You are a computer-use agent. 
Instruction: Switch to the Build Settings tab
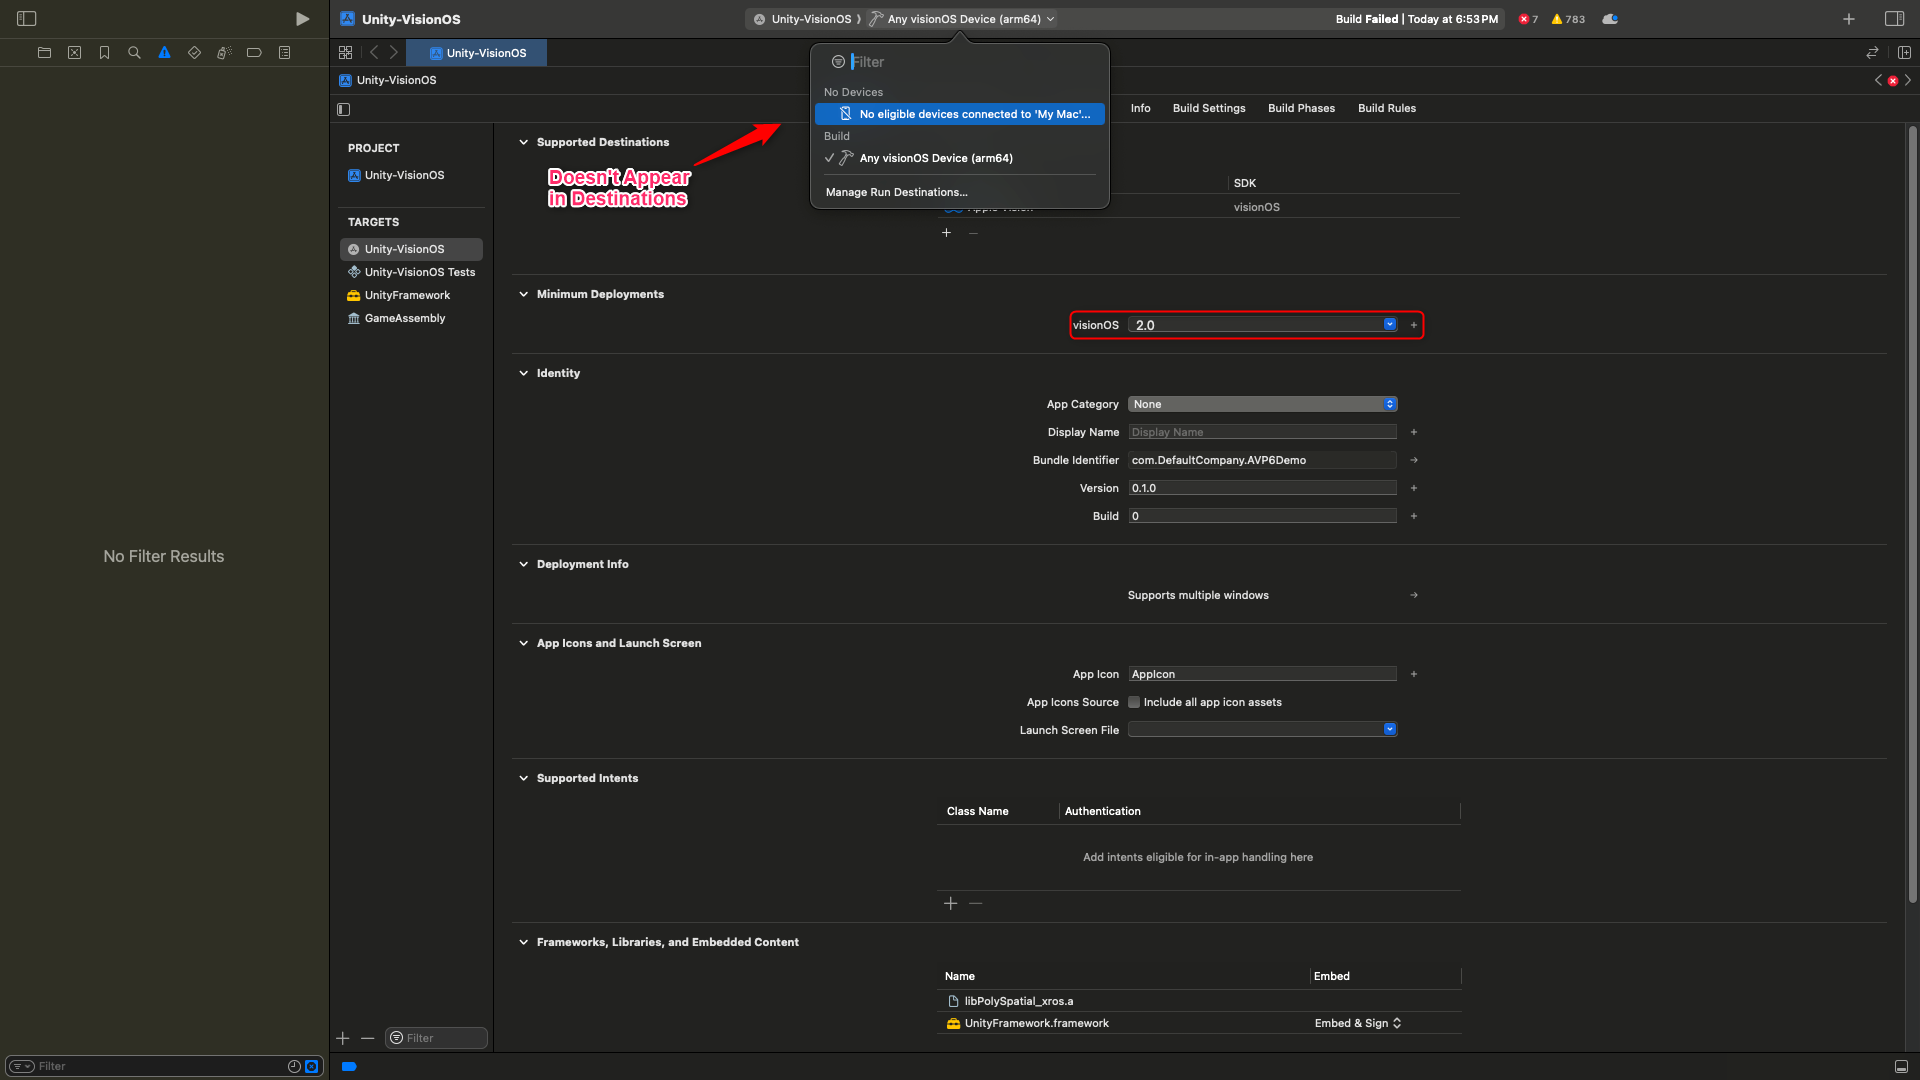[1209, 108]
